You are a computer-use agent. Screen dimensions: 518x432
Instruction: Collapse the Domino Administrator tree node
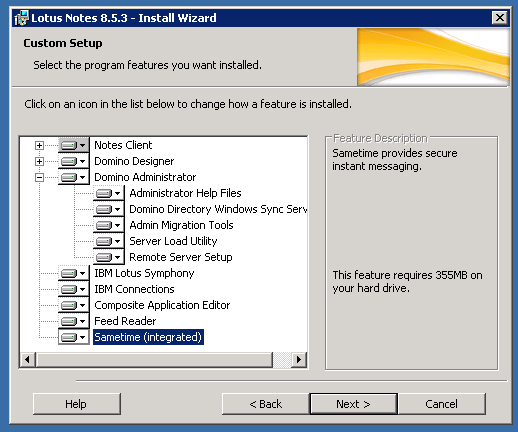[39, 178]
